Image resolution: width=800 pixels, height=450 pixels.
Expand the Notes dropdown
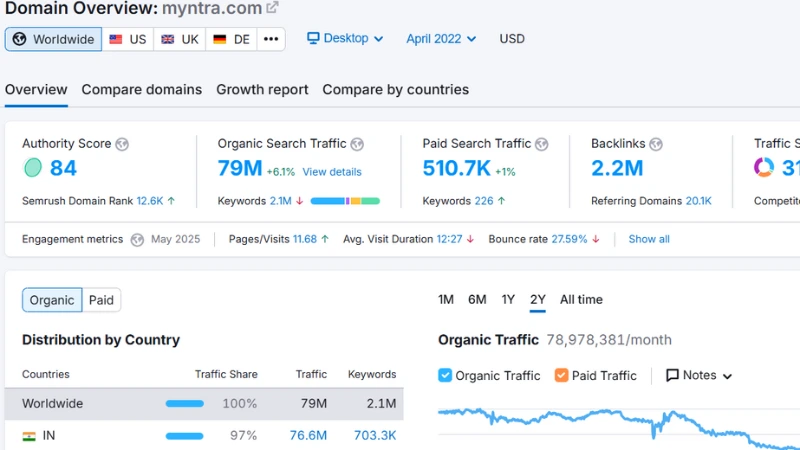click(x=699, y=376)
